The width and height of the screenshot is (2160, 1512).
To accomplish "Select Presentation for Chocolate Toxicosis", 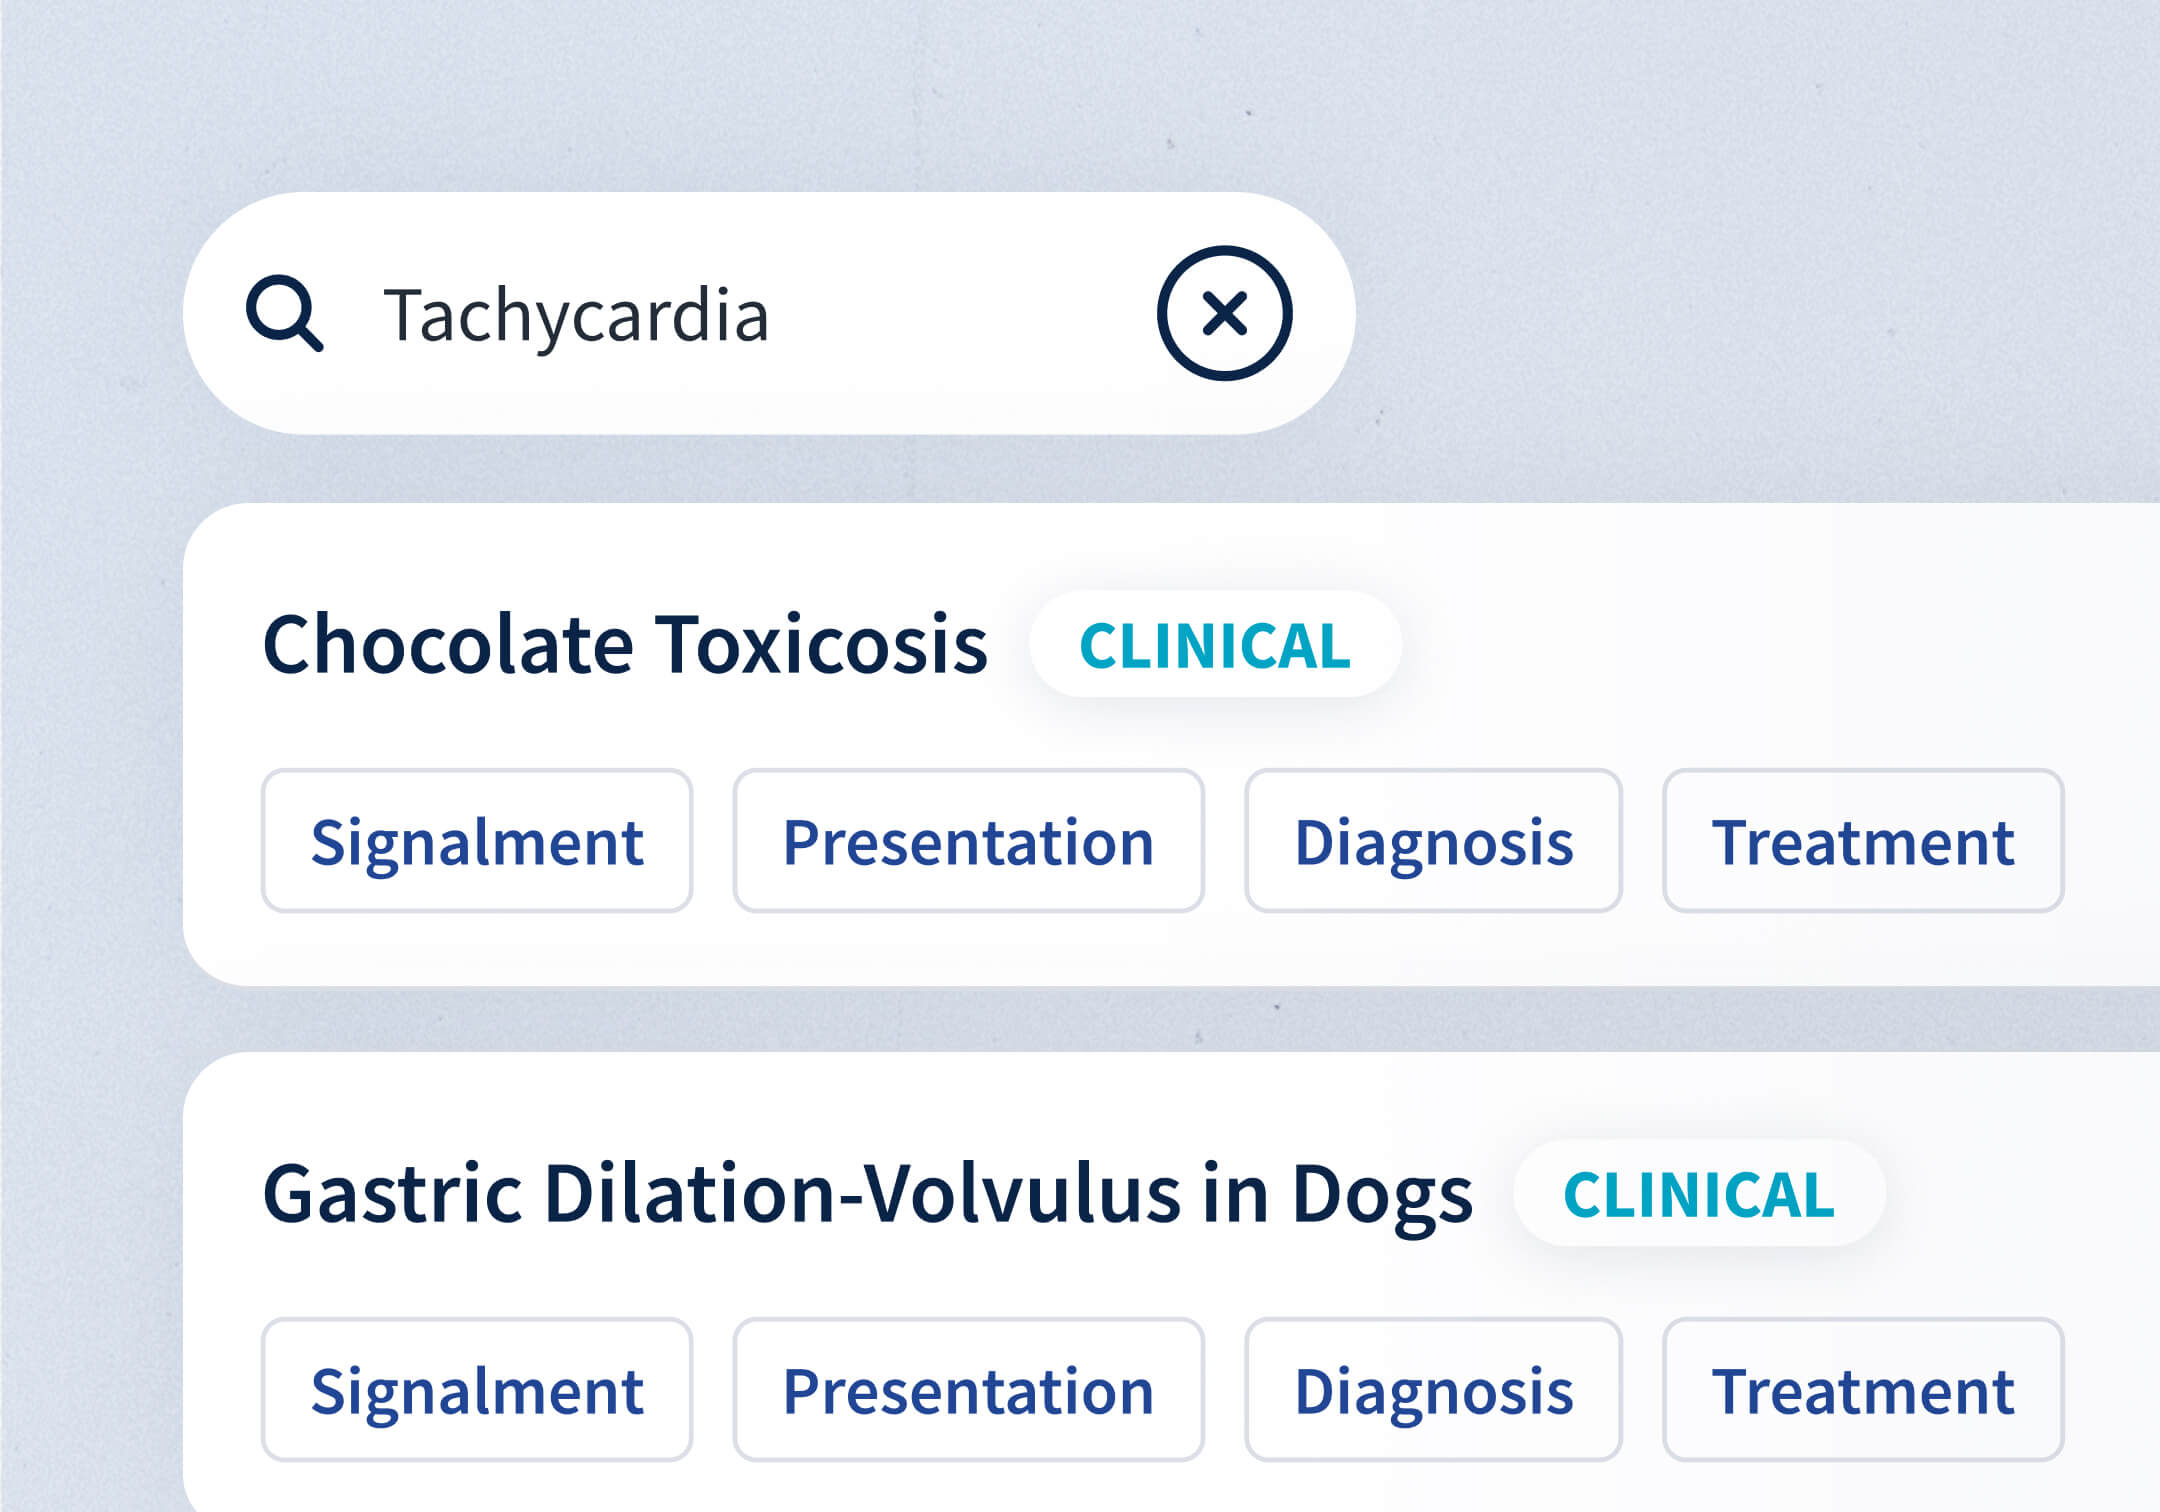I will (x=968, y=841).
